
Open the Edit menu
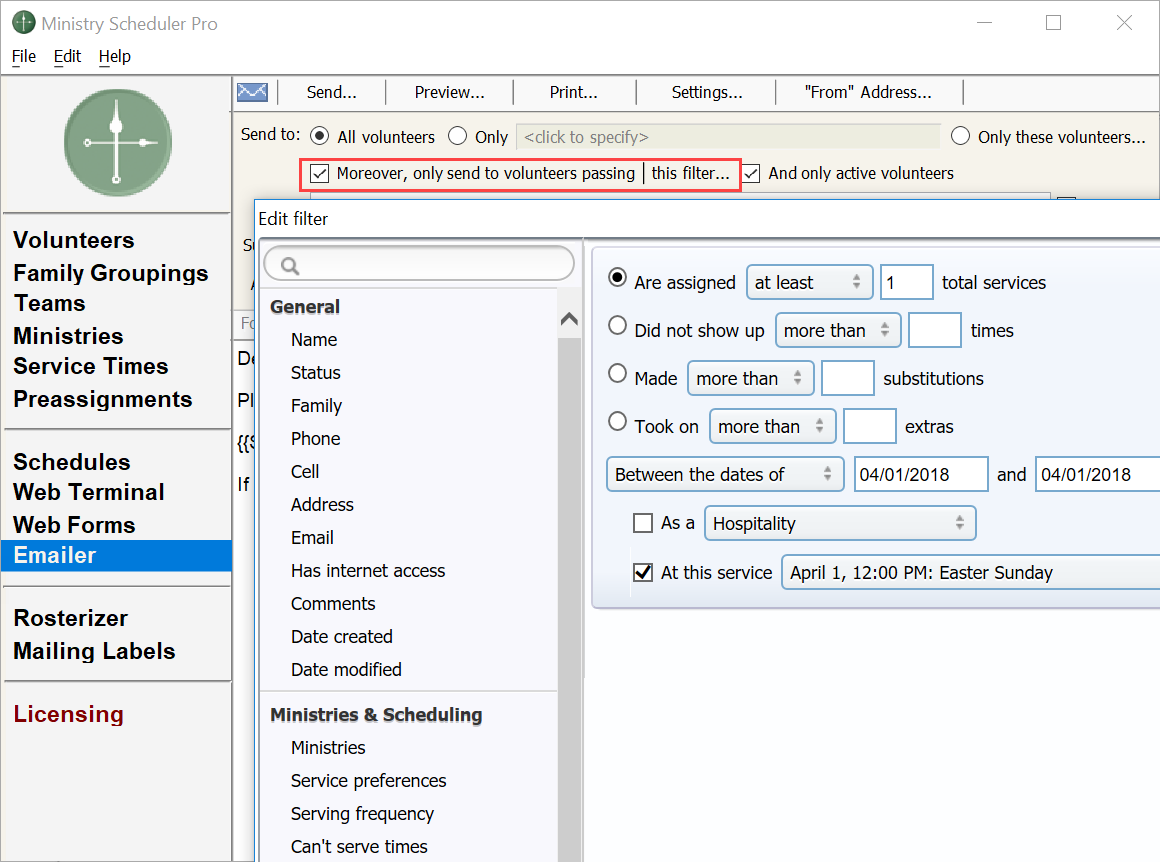tap(67, 57)
